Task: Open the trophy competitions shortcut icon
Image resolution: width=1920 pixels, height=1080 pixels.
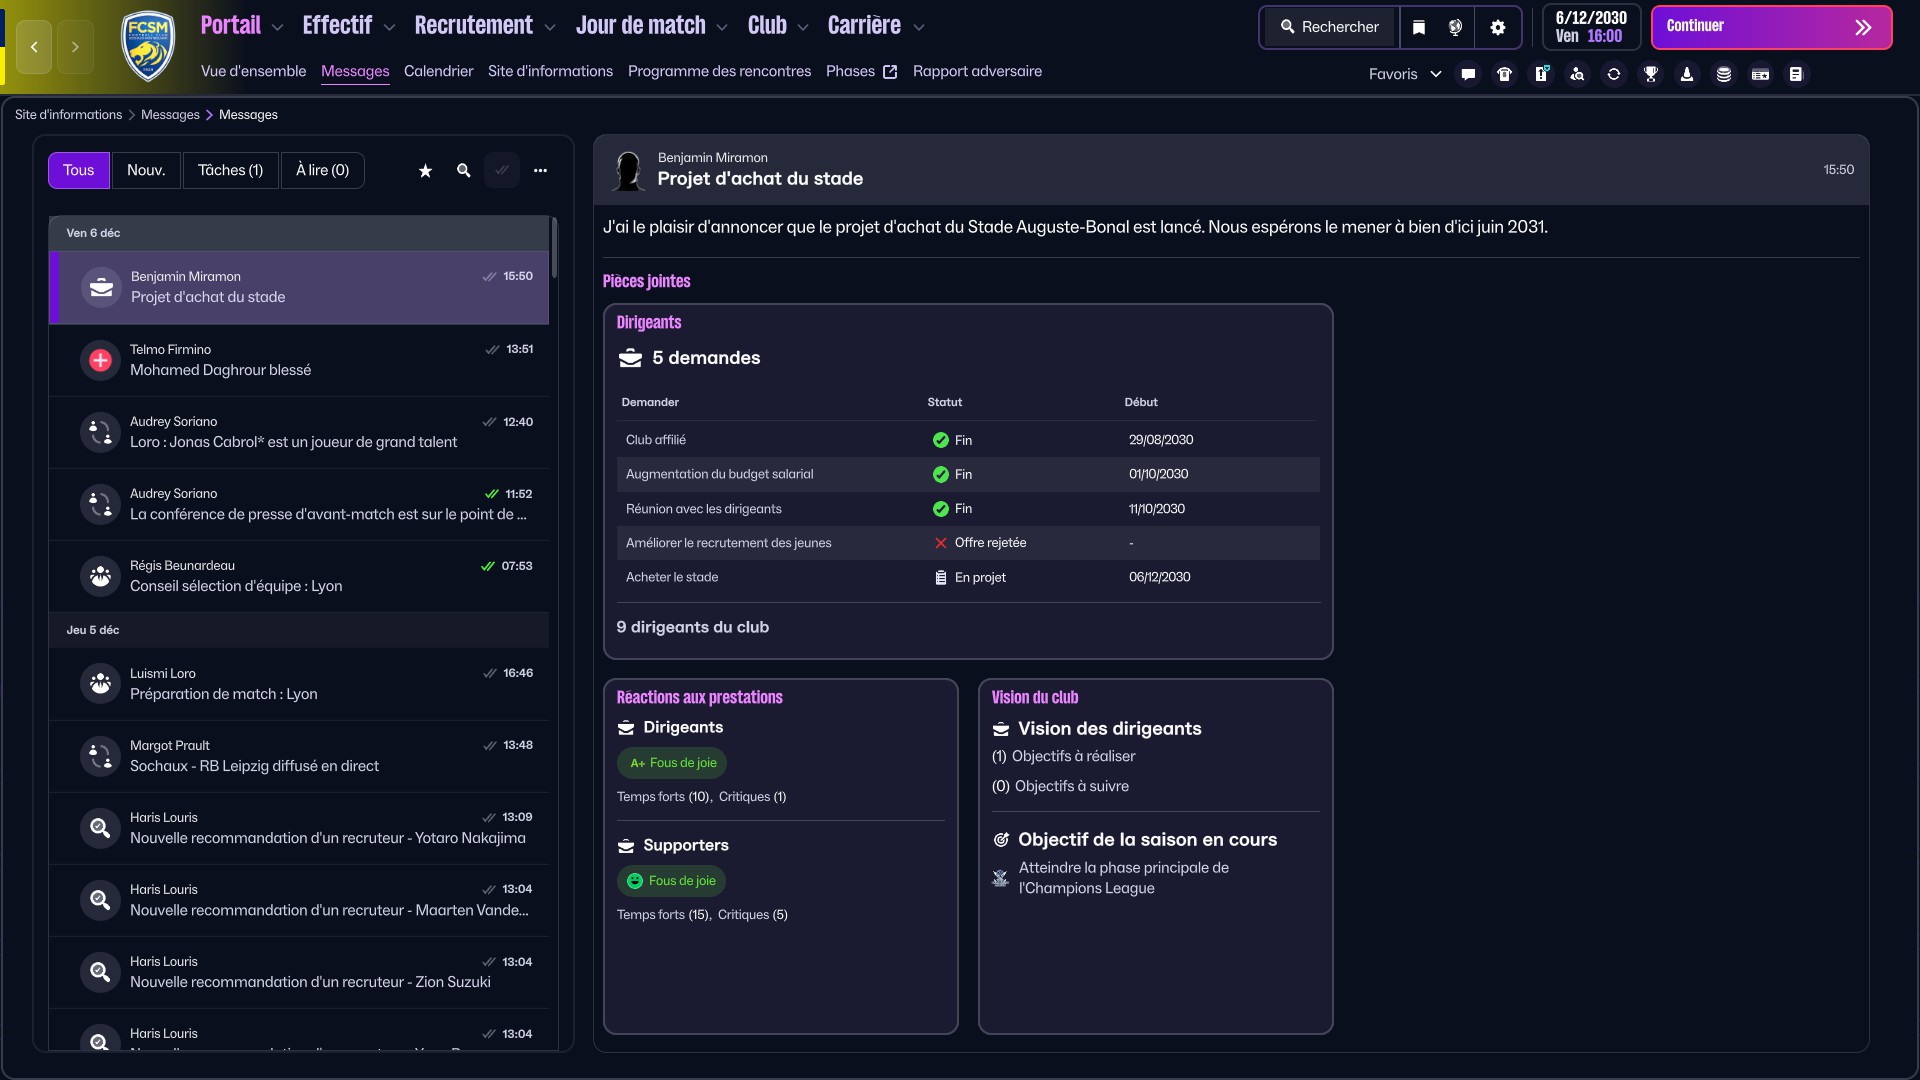Action: [1651, 74]
